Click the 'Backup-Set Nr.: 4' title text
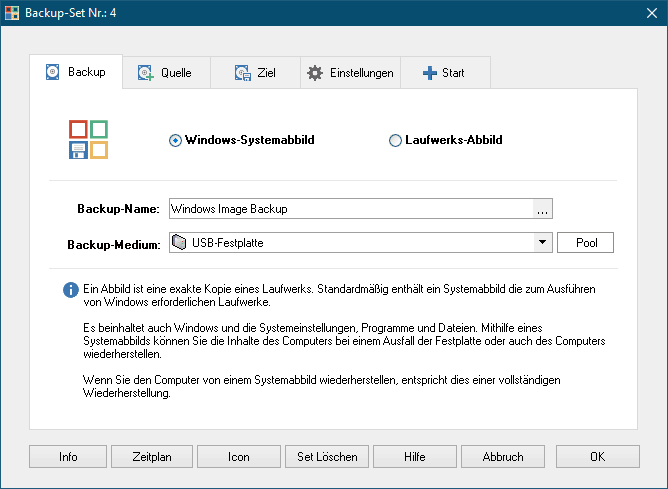The height and width of the screenshot is (489, 668). coord(70,13)
